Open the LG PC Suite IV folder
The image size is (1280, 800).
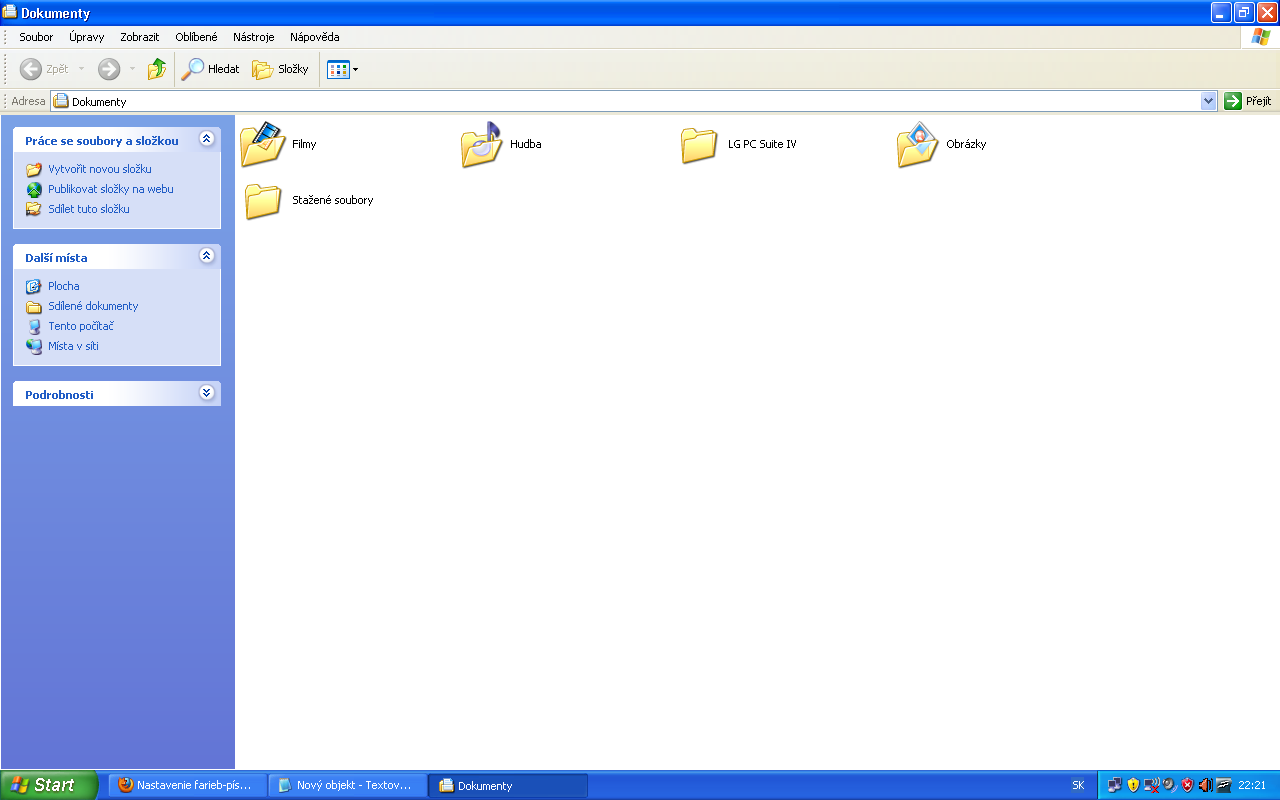(x=699, y=144)
